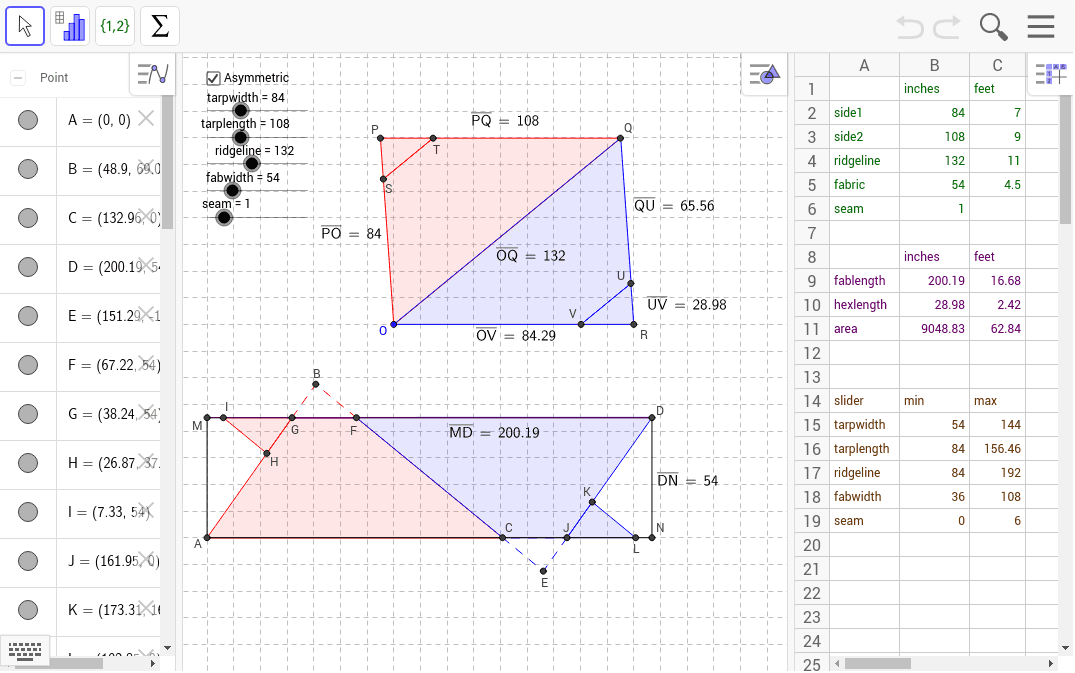The width and height of the screenshot is (1075, 673).
Task: Toggle visibility of point A
Action: click(28, 120)
